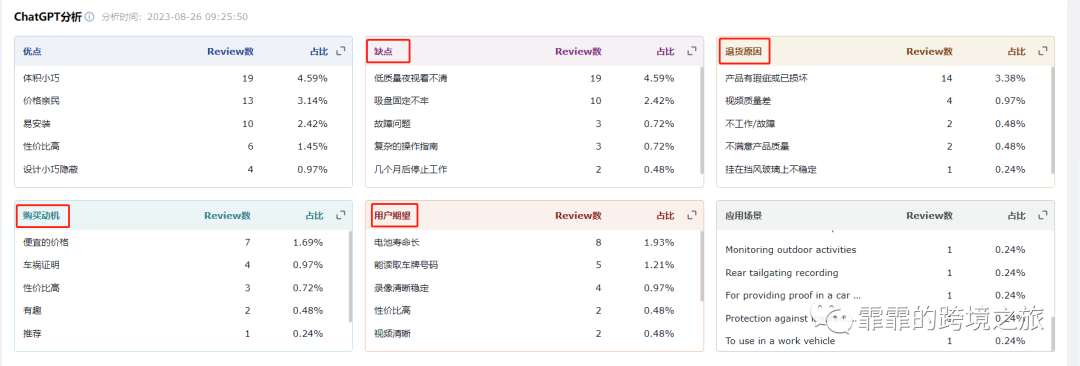Viewport: 1080px width, 366px height.
Task: Expand the 缺点 panel with its corner icon
Action: pyautogui.click(x=692, y=51)
